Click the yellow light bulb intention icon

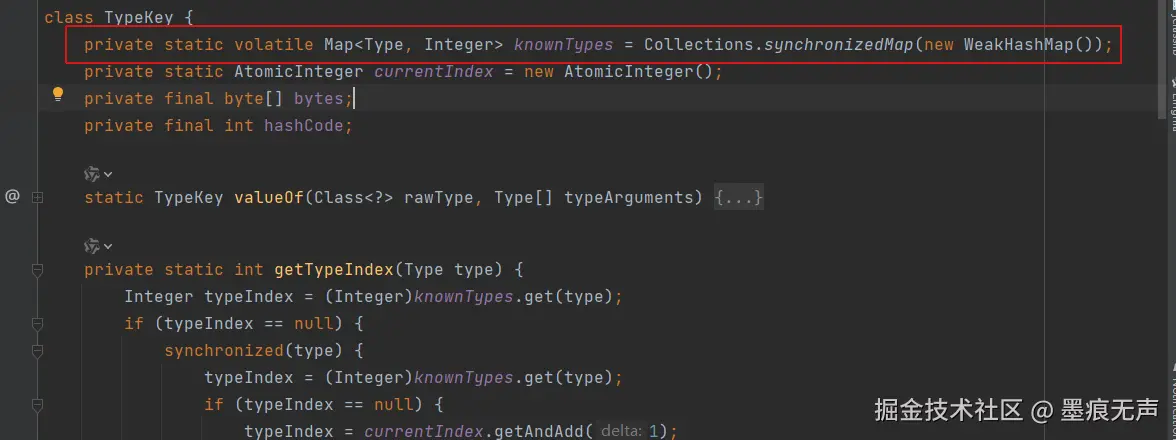(x=58, y=94)
